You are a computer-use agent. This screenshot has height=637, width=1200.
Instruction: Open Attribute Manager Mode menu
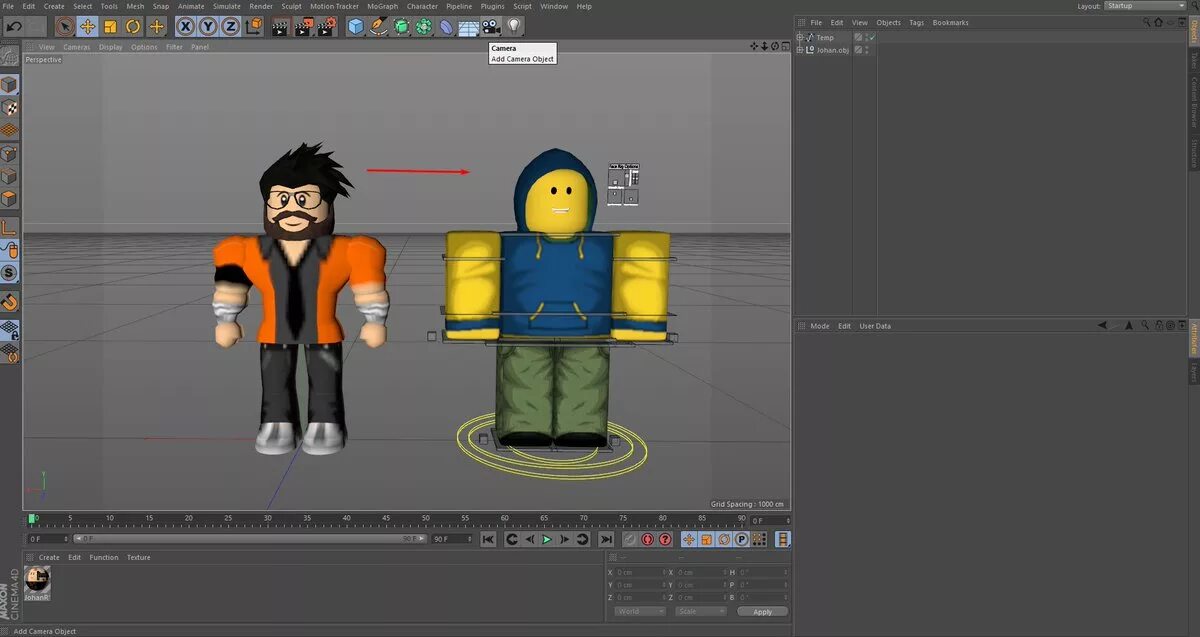click(820, 326)
